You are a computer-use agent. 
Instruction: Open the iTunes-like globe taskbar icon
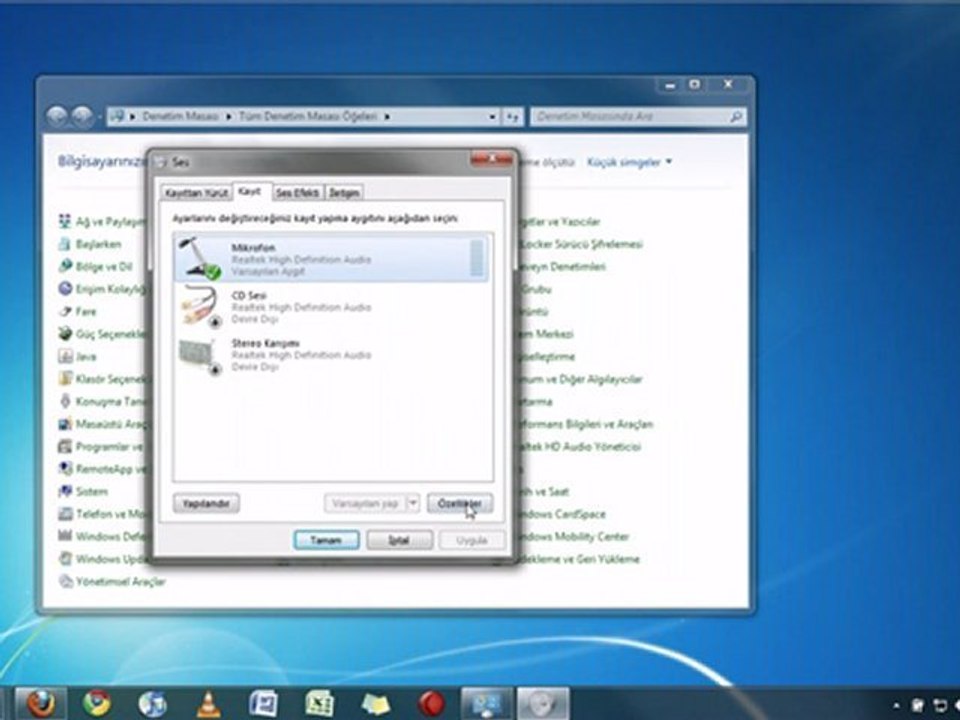152,704
